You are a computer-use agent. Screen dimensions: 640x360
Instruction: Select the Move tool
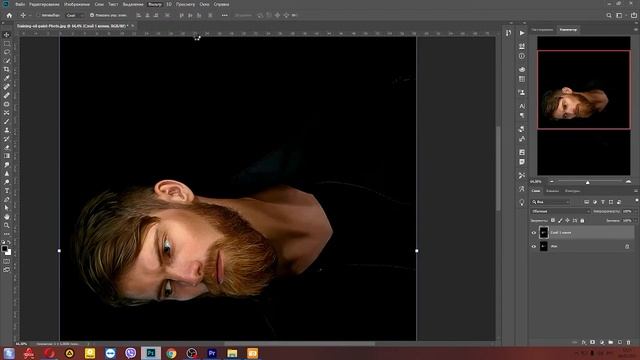(7, 35)
